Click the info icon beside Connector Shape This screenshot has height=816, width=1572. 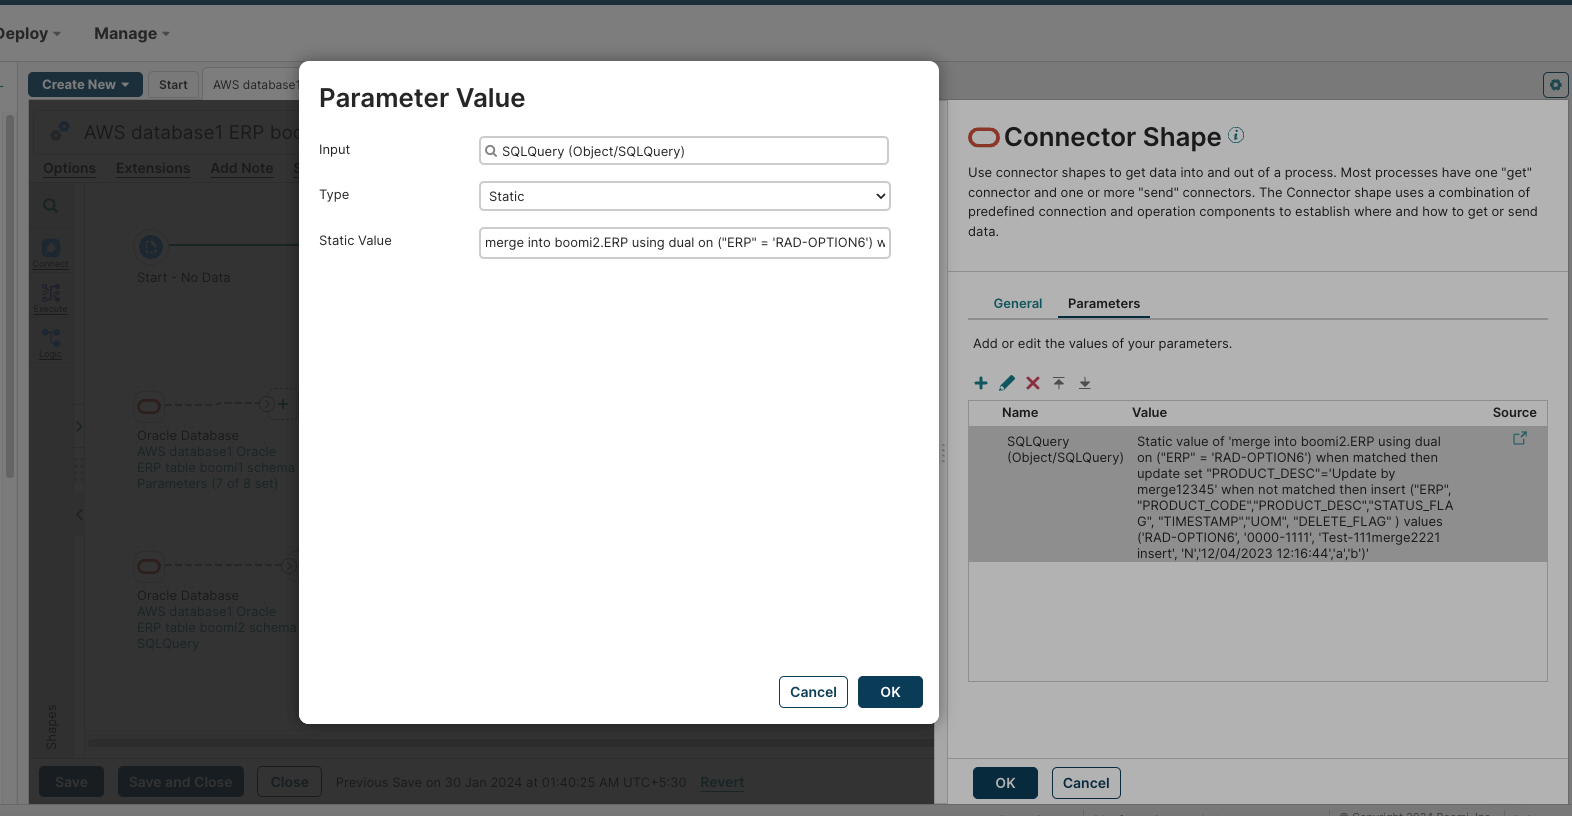pyautogui.click(x=1236, y=136)
